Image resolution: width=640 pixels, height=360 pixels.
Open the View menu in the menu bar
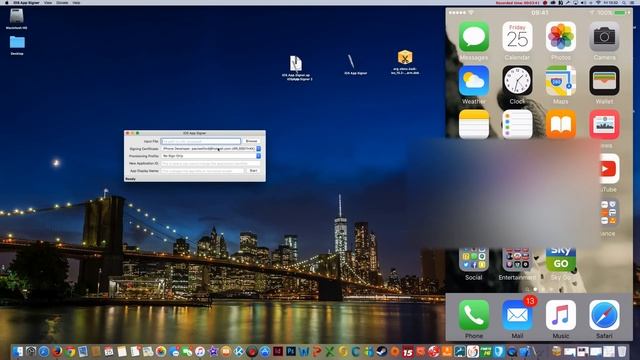coord(48,2)
